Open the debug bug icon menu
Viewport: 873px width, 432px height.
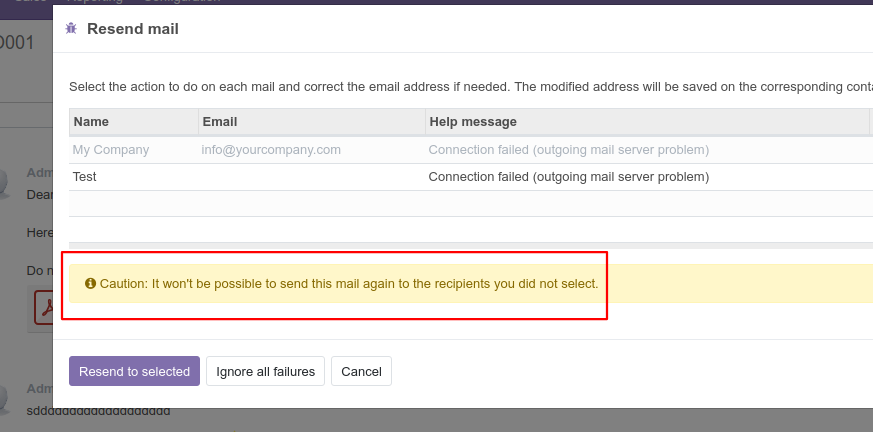click(71, 28)
